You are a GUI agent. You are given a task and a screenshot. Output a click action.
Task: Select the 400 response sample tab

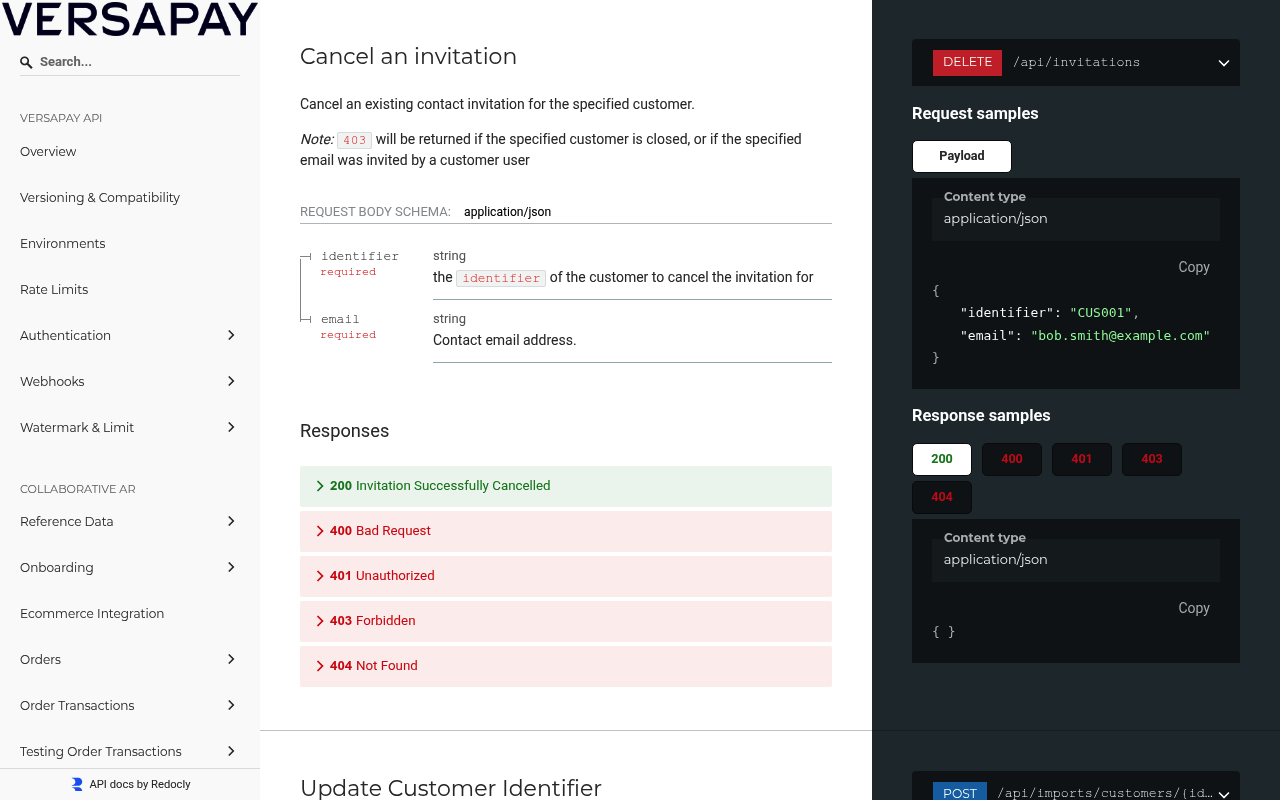coord(1012,459)
